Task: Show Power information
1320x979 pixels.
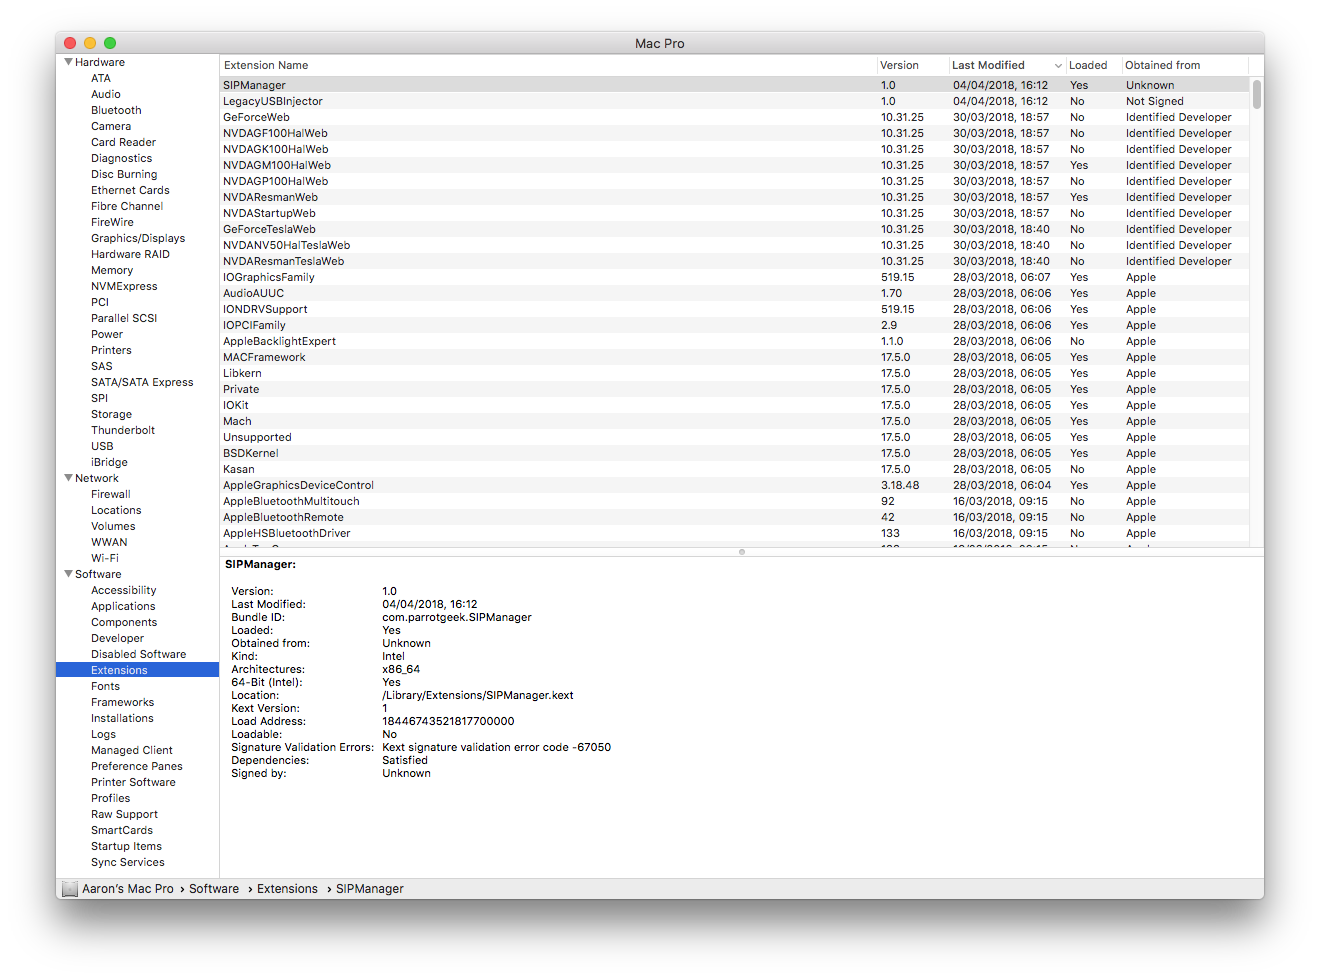Action: (107, 334)
